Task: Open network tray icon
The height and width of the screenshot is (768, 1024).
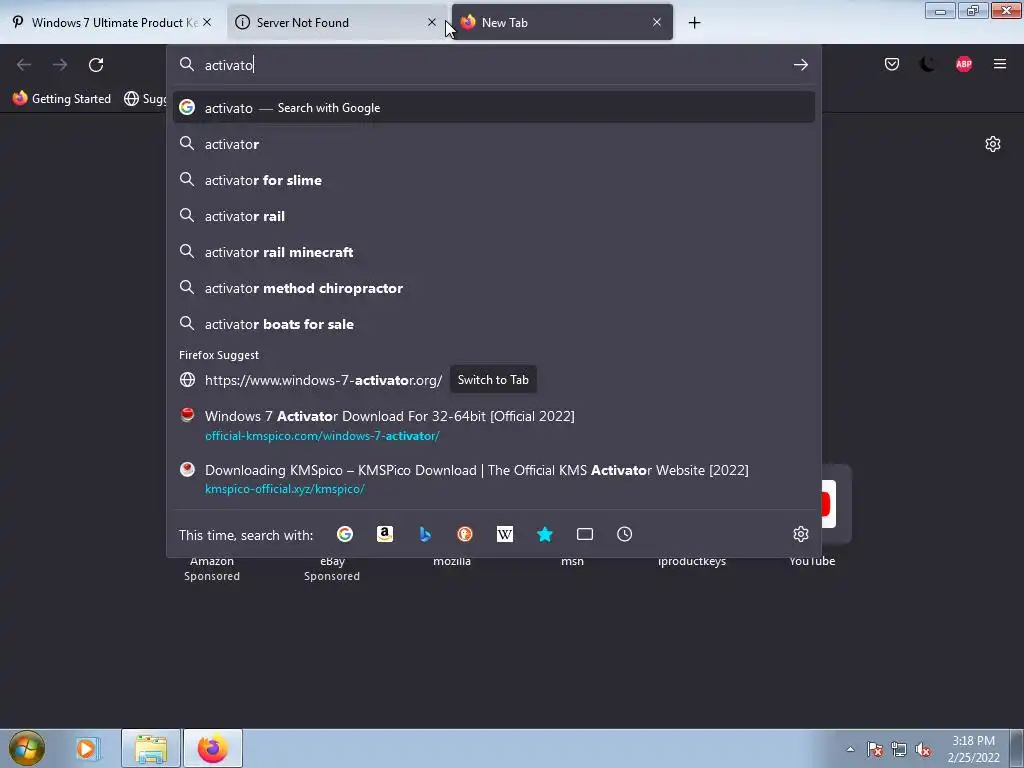Action: click(x=899, y=749)
